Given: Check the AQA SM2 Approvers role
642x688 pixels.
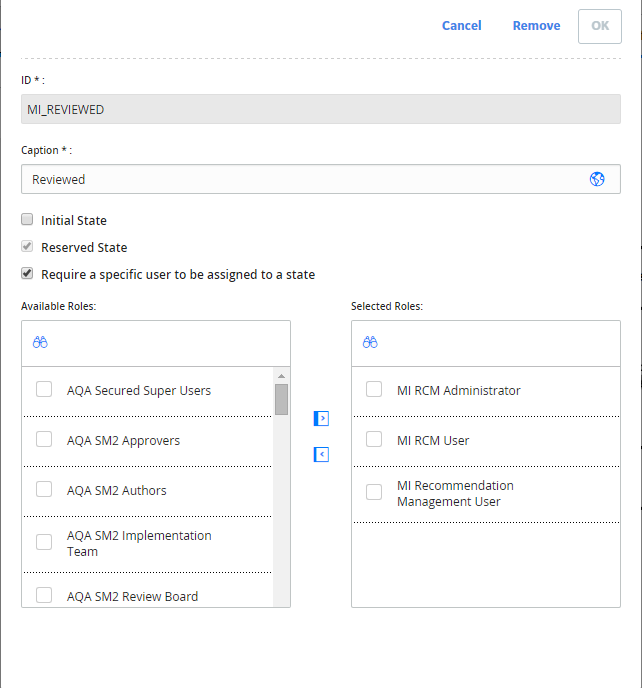Looking at the screenshot, I should pyautogui.click(x=44, y=439).
